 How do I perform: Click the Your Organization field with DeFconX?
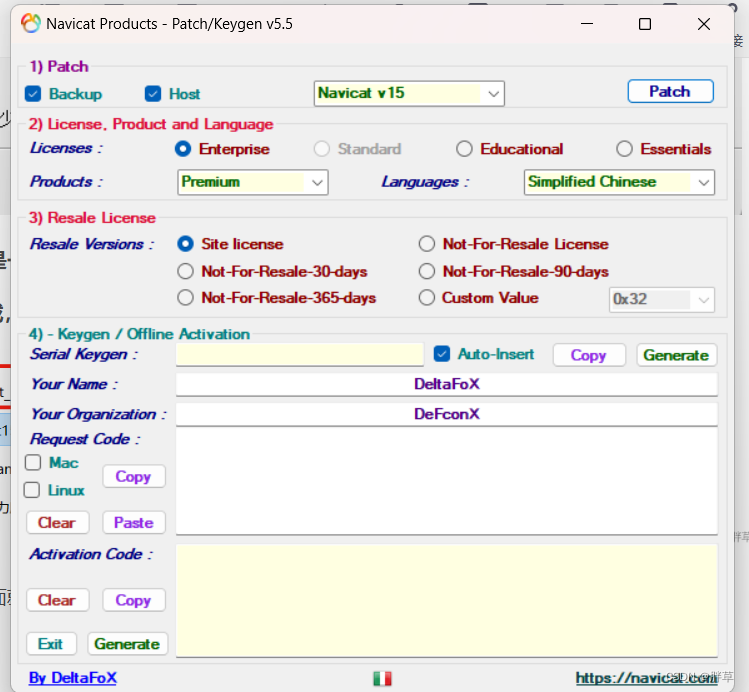click(x=447, y=414)
